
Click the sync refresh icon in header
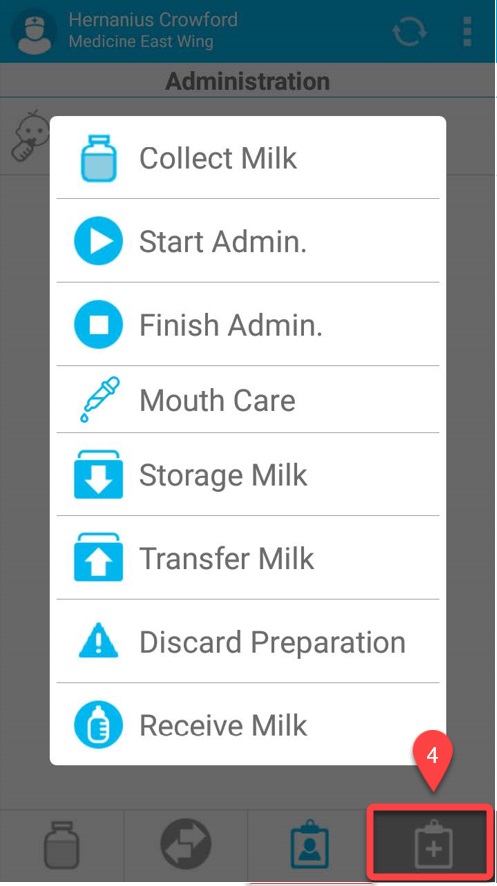(409, 31)
